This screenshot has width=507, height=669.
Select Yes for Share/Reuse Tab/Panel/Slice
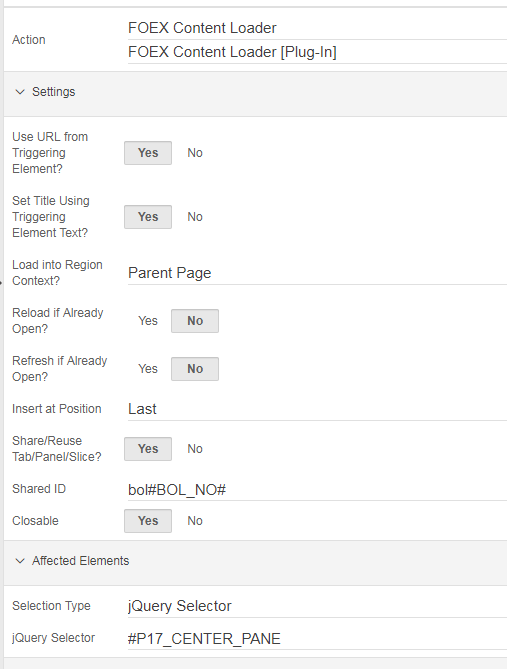[x=148, y=449]
